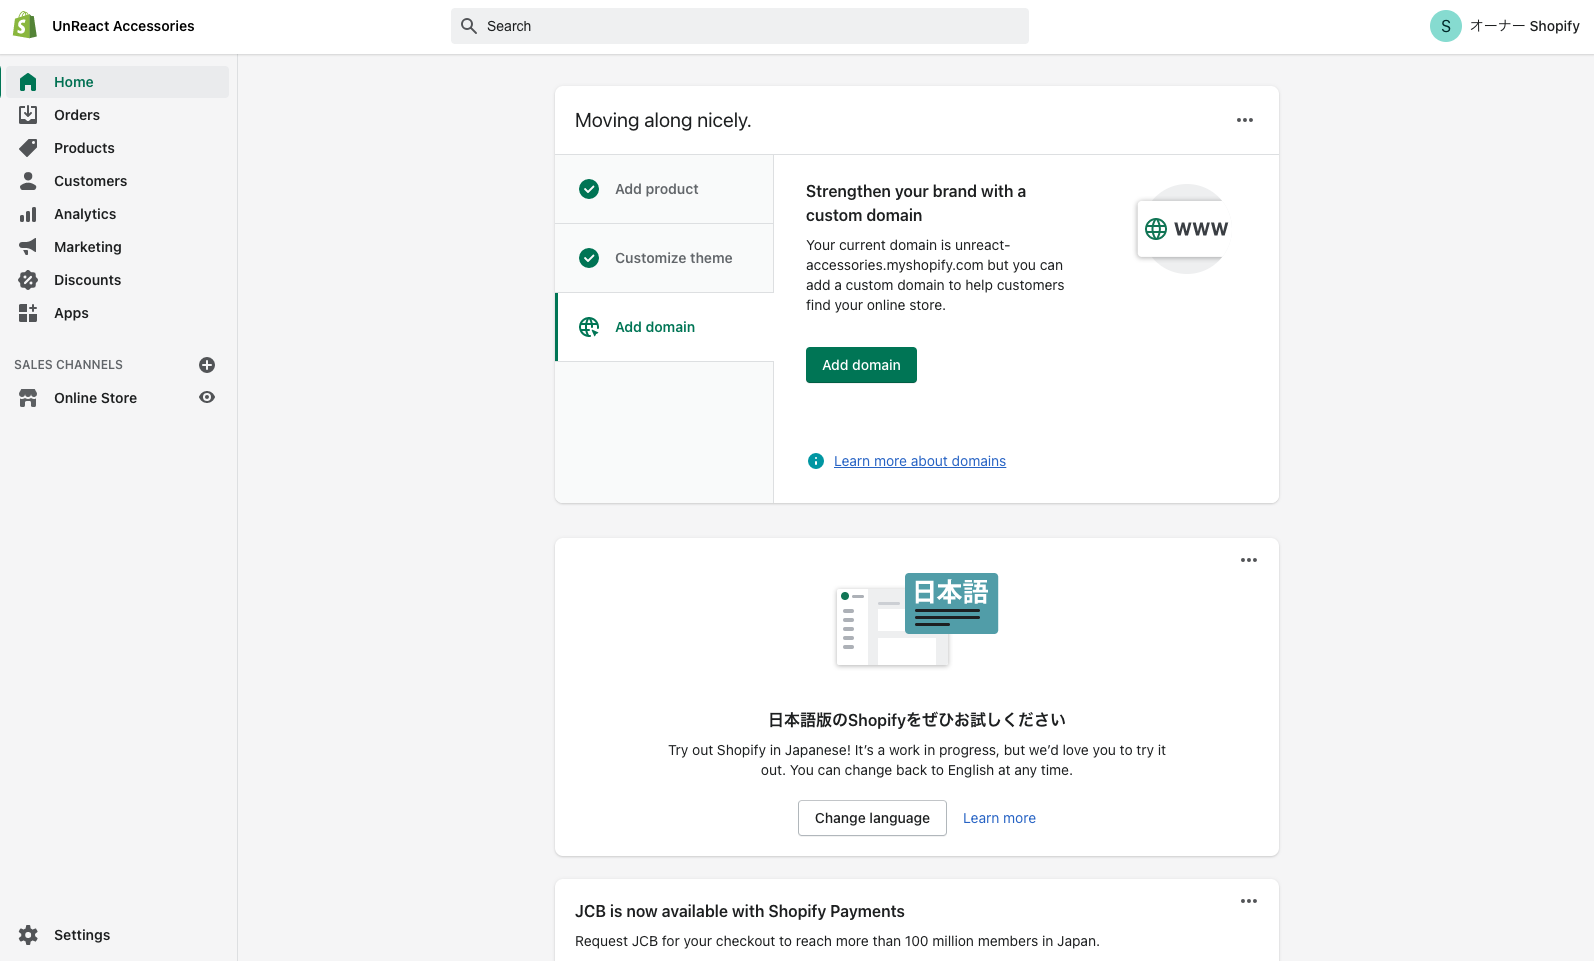This screenshot has height=961, width=1594.
Task: Click the Marketing megaphone icon
Action: pos(28,247)
